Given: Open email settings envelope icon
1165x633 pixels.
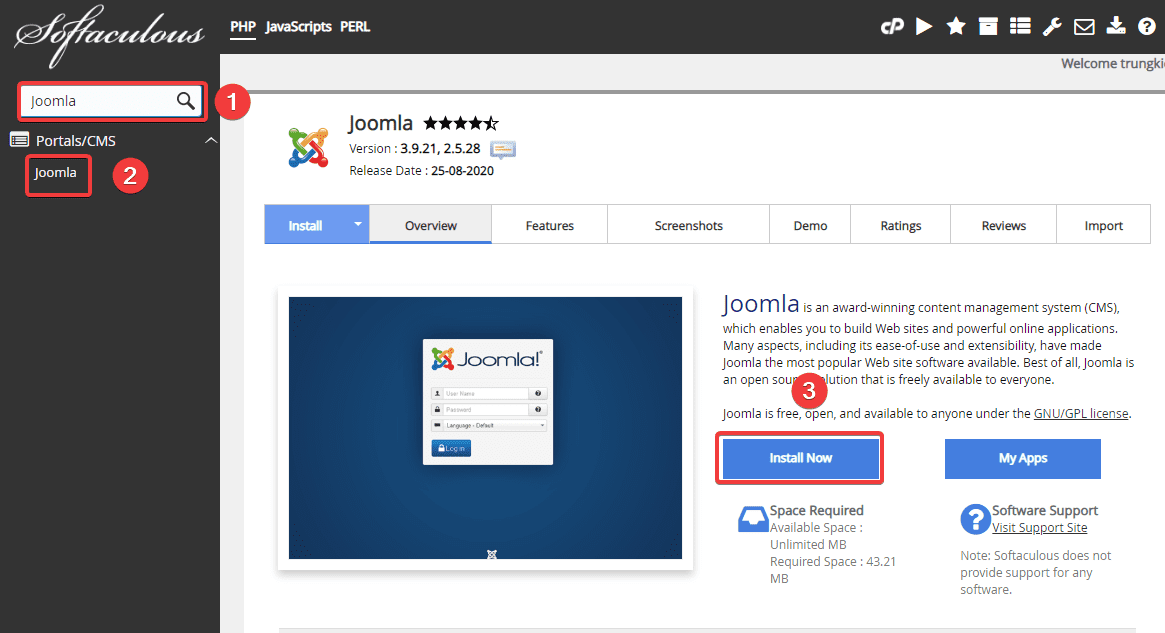Looking at the screenshot, I should pyautogui.click(x=1084, y=27).
